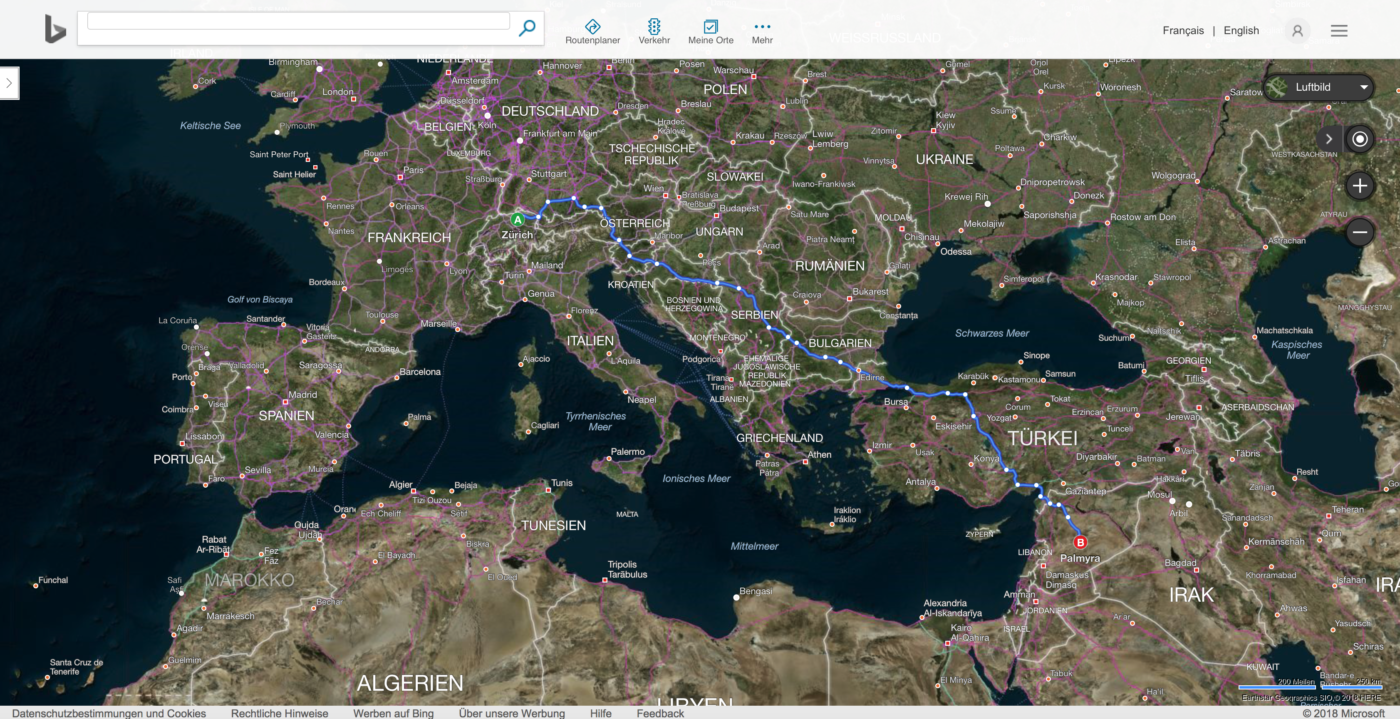Zoom out with the minus button
Image resolution: width=1400 pixels, height=719 pixels.
pos(1359,232)
